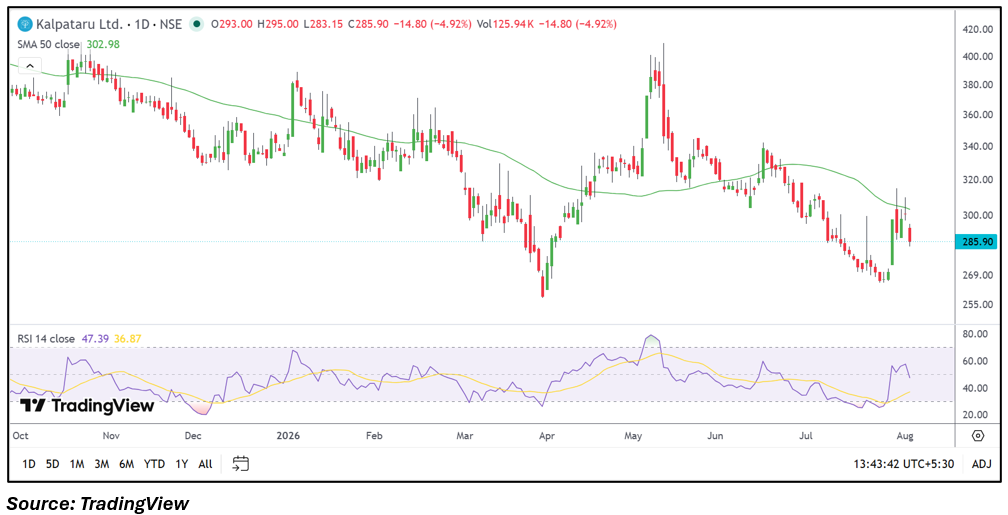Click the RSI moving average value 36.87

125,338
